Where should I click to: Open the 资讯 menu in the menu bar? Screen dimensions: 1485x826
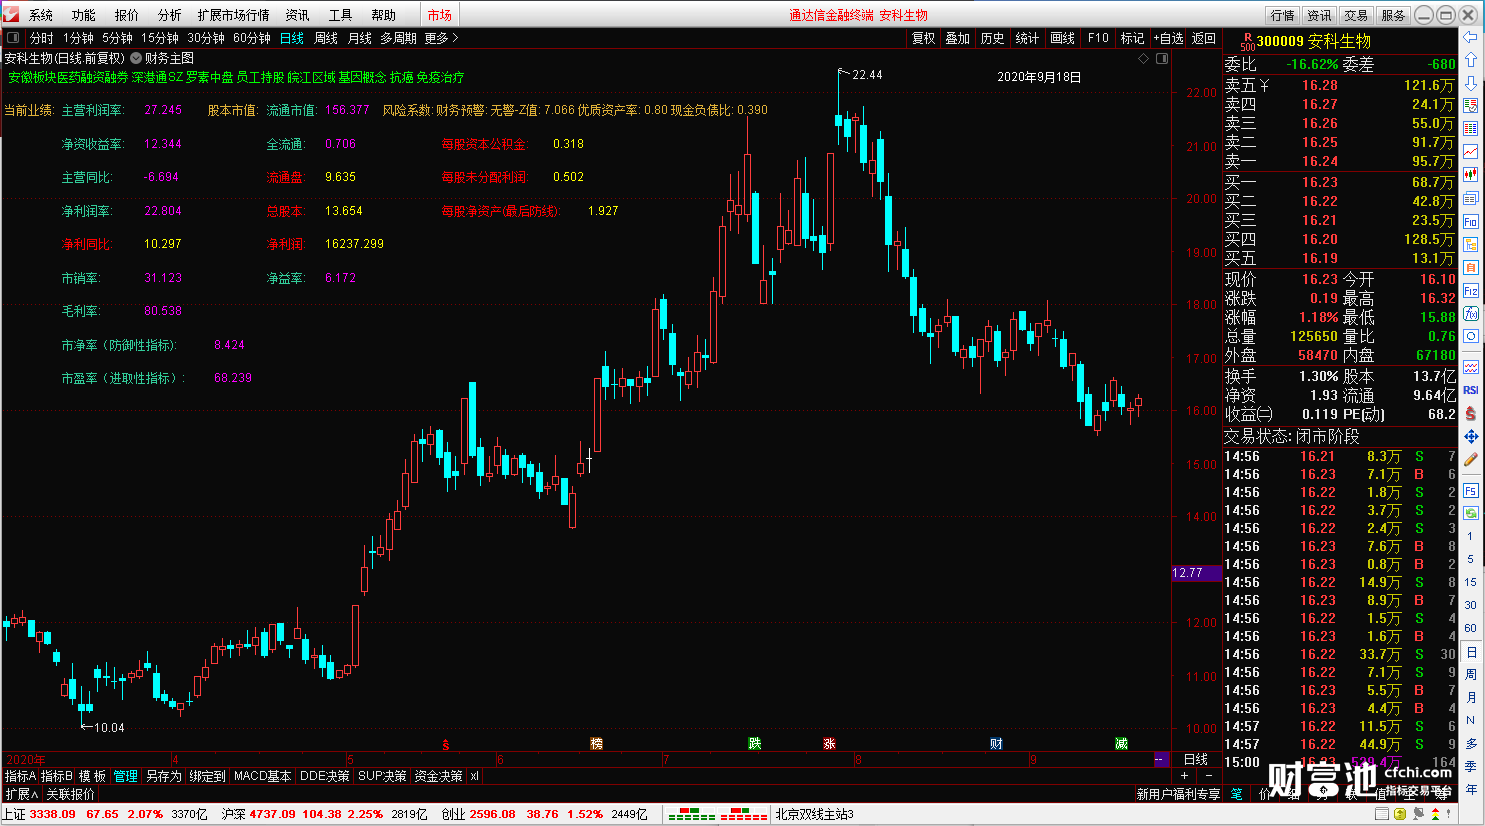pos(298,15)
